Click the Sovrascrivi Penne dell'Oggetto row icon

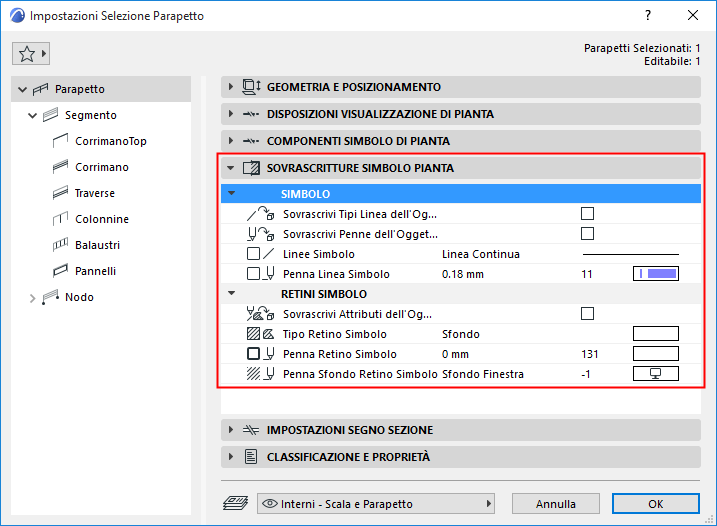click(260, 234)
